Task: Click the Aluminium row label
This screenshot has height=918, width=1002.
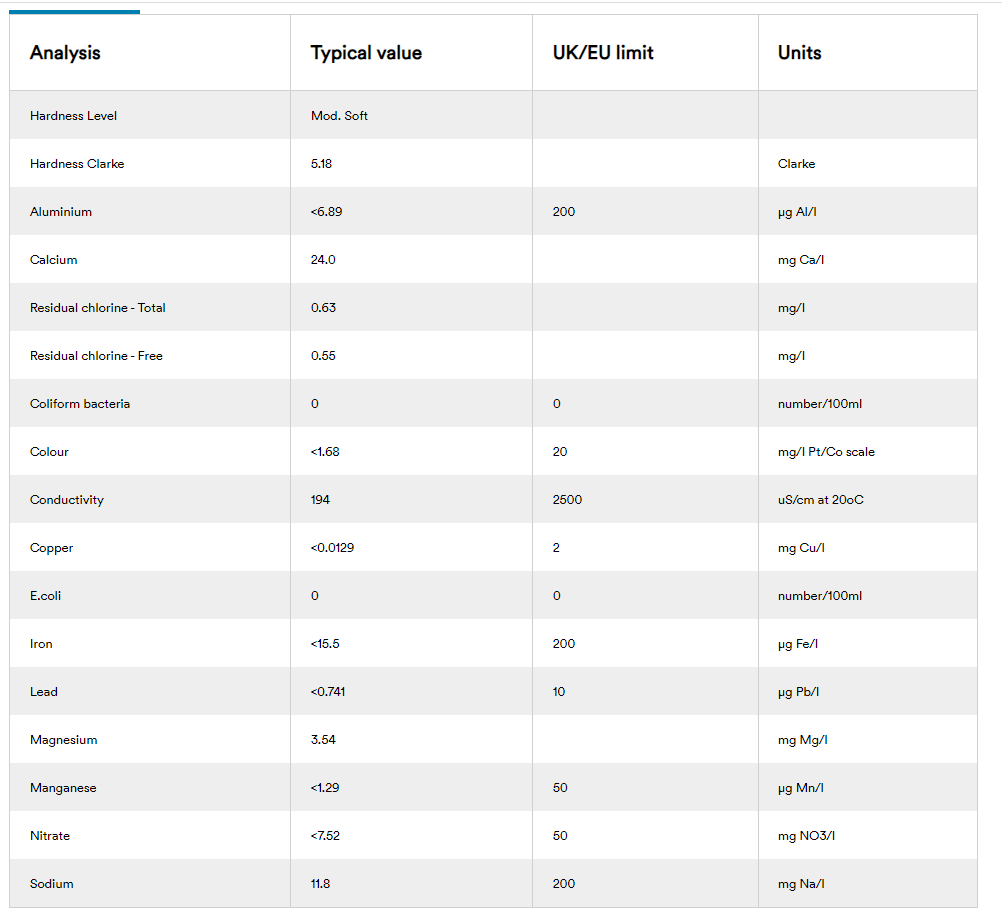Action: point(61,212)
